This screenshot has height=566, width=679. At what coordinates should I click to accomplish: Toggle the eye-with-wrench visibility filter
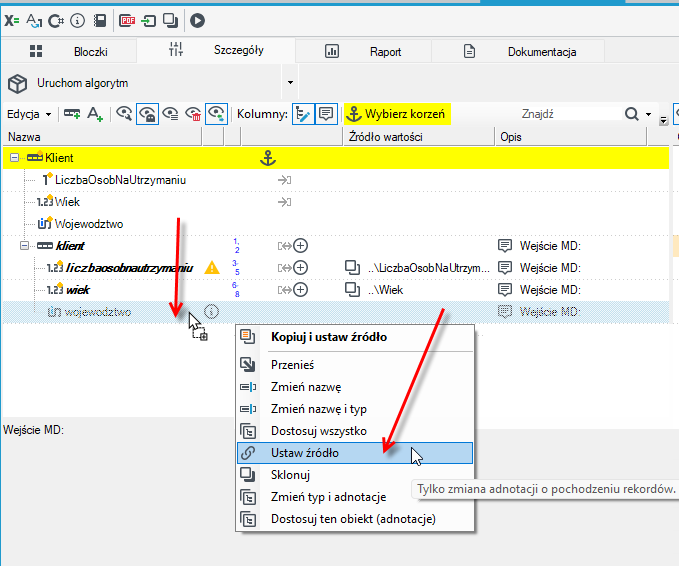[124, 114]
